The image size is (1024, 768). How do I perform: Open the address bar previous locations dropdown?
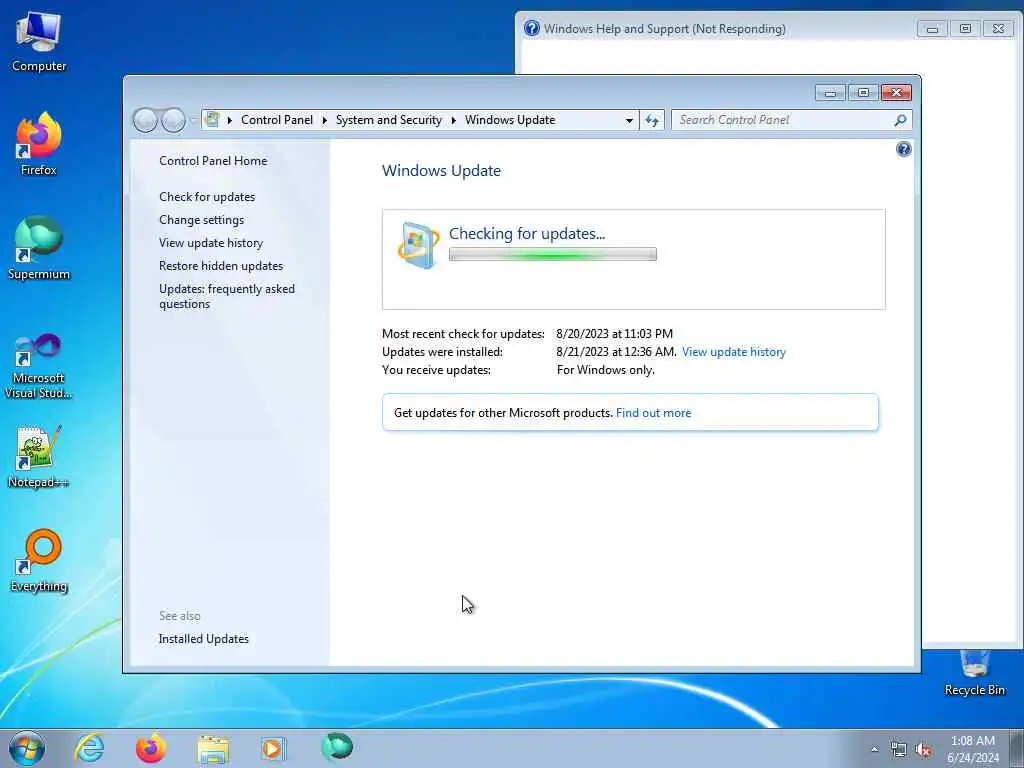pyautogui.click(x=629, y=120)
